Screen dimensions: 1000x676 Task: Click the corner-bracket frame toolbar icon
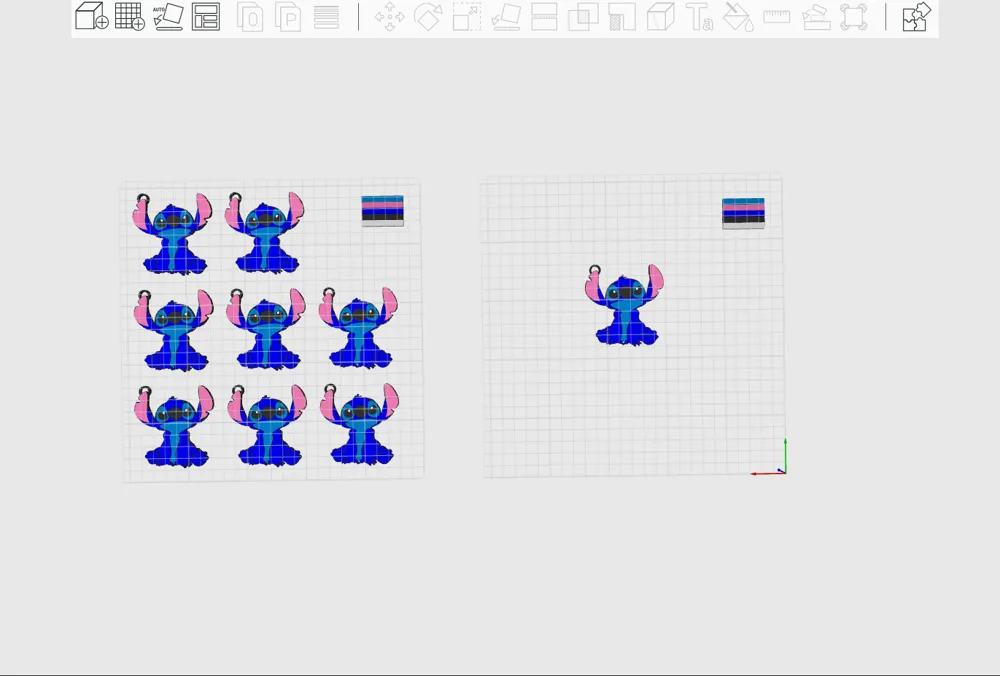854,17
